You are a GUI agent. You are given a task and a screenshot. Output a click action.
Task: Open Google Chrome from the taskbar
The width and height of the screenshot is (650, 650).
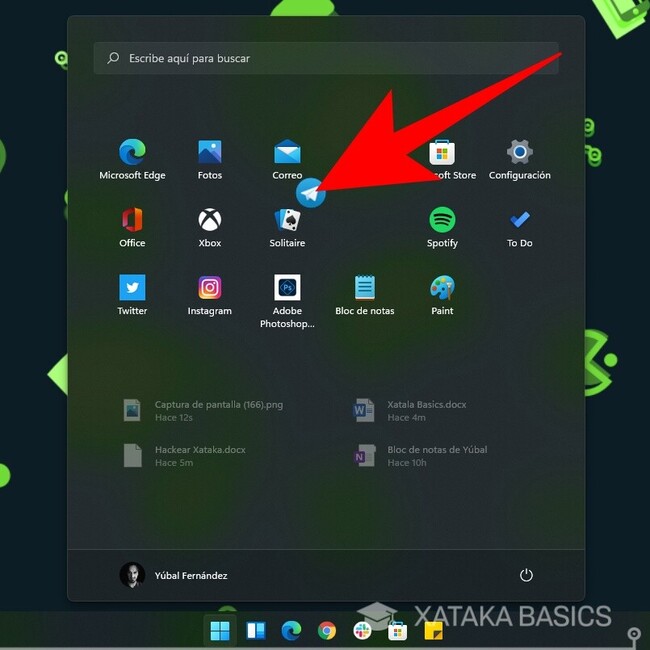[x=326, y=631]
